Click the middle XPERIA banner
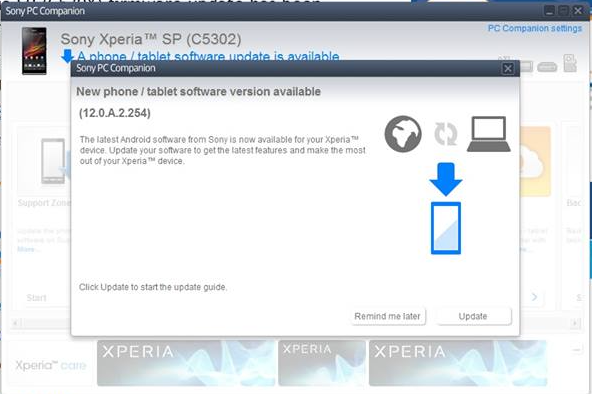The image size is (592, 394). click(x=322, y=363)
